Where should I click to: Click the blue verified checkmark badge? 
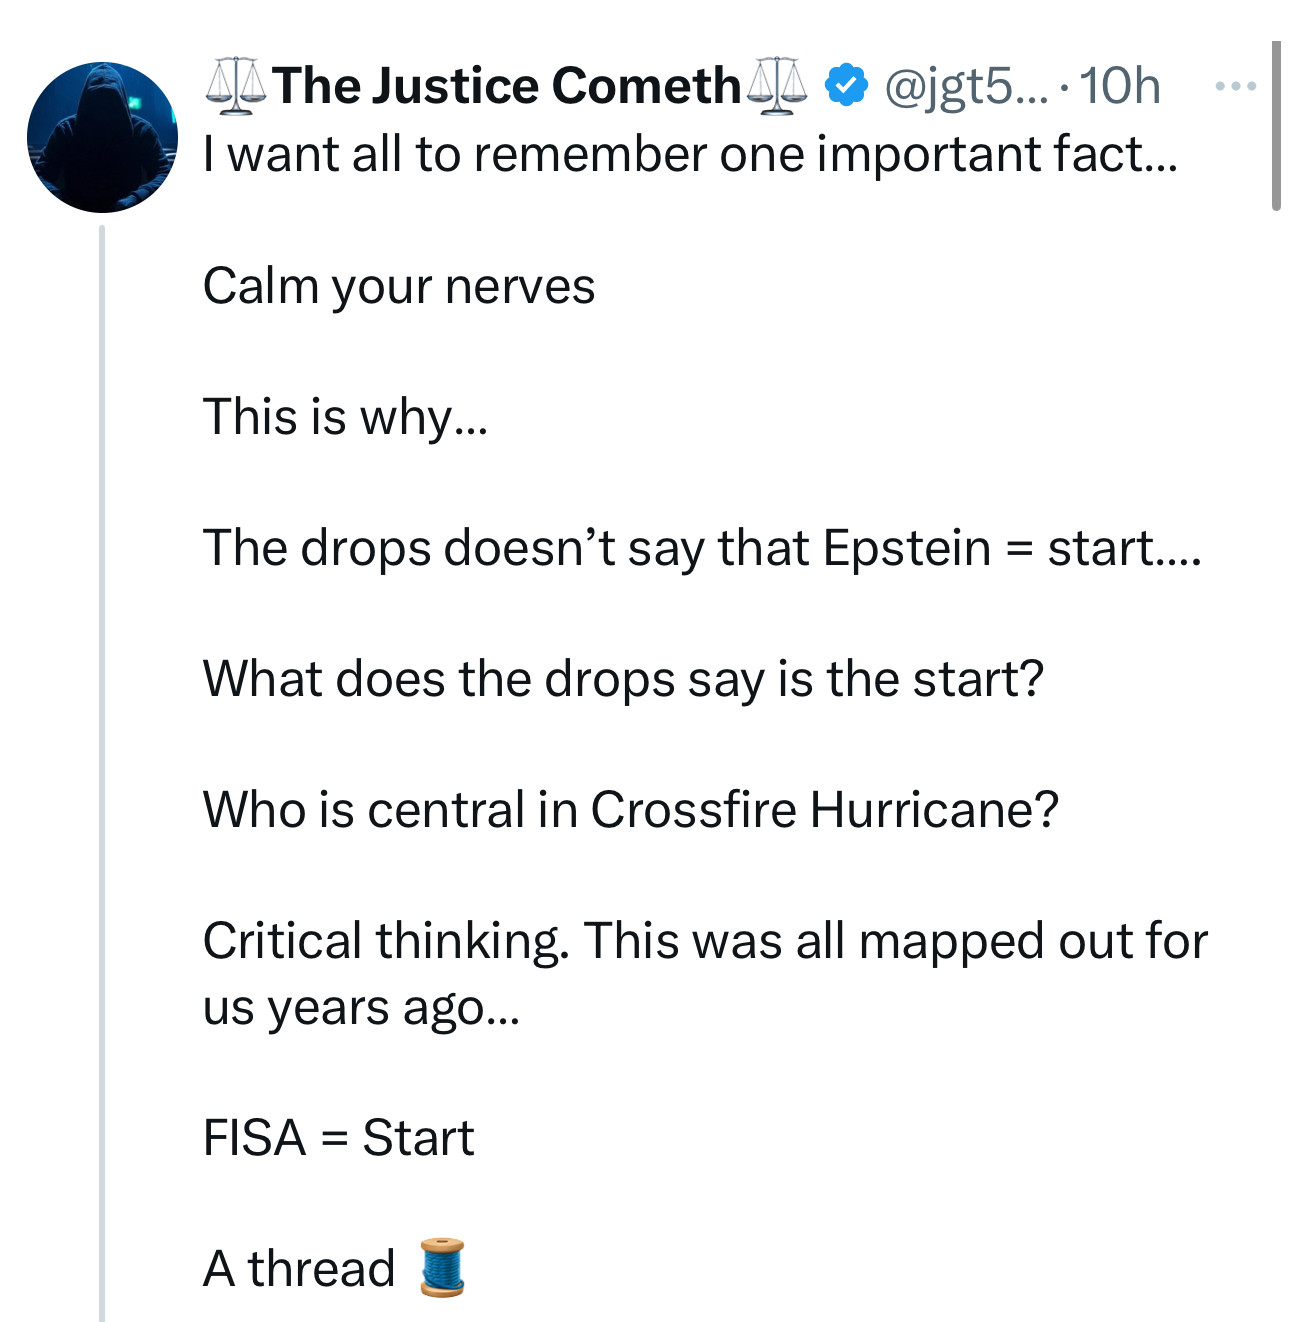pos(845,86)
